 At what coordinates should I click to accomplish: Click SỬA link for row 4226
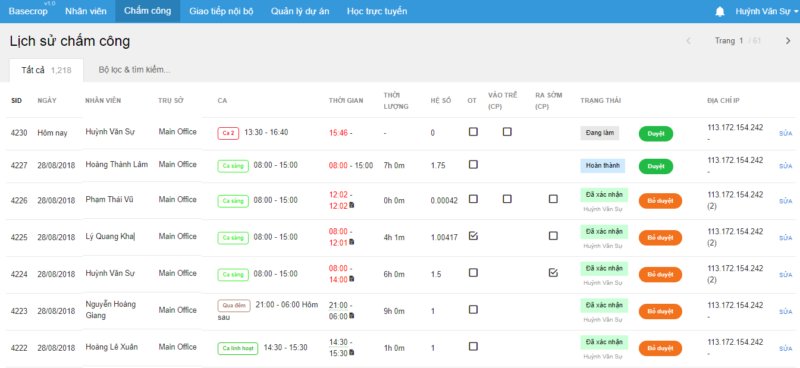point(786,201)
